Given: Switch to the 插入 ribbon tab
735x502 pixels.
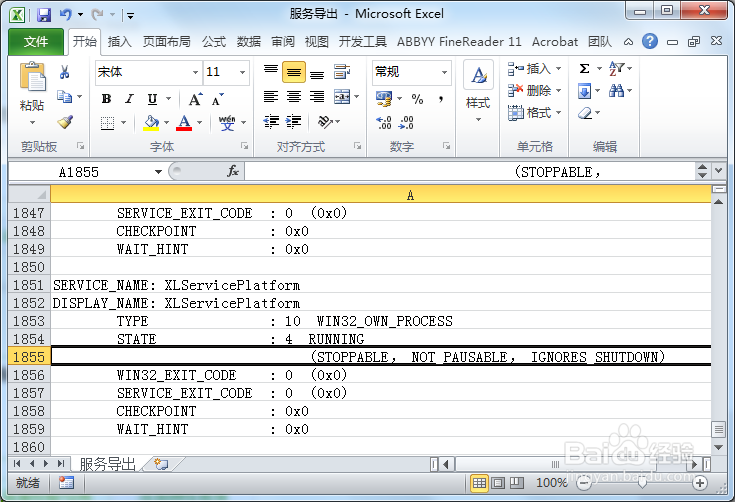Looking at the screenshot, I should coord(120,42).
